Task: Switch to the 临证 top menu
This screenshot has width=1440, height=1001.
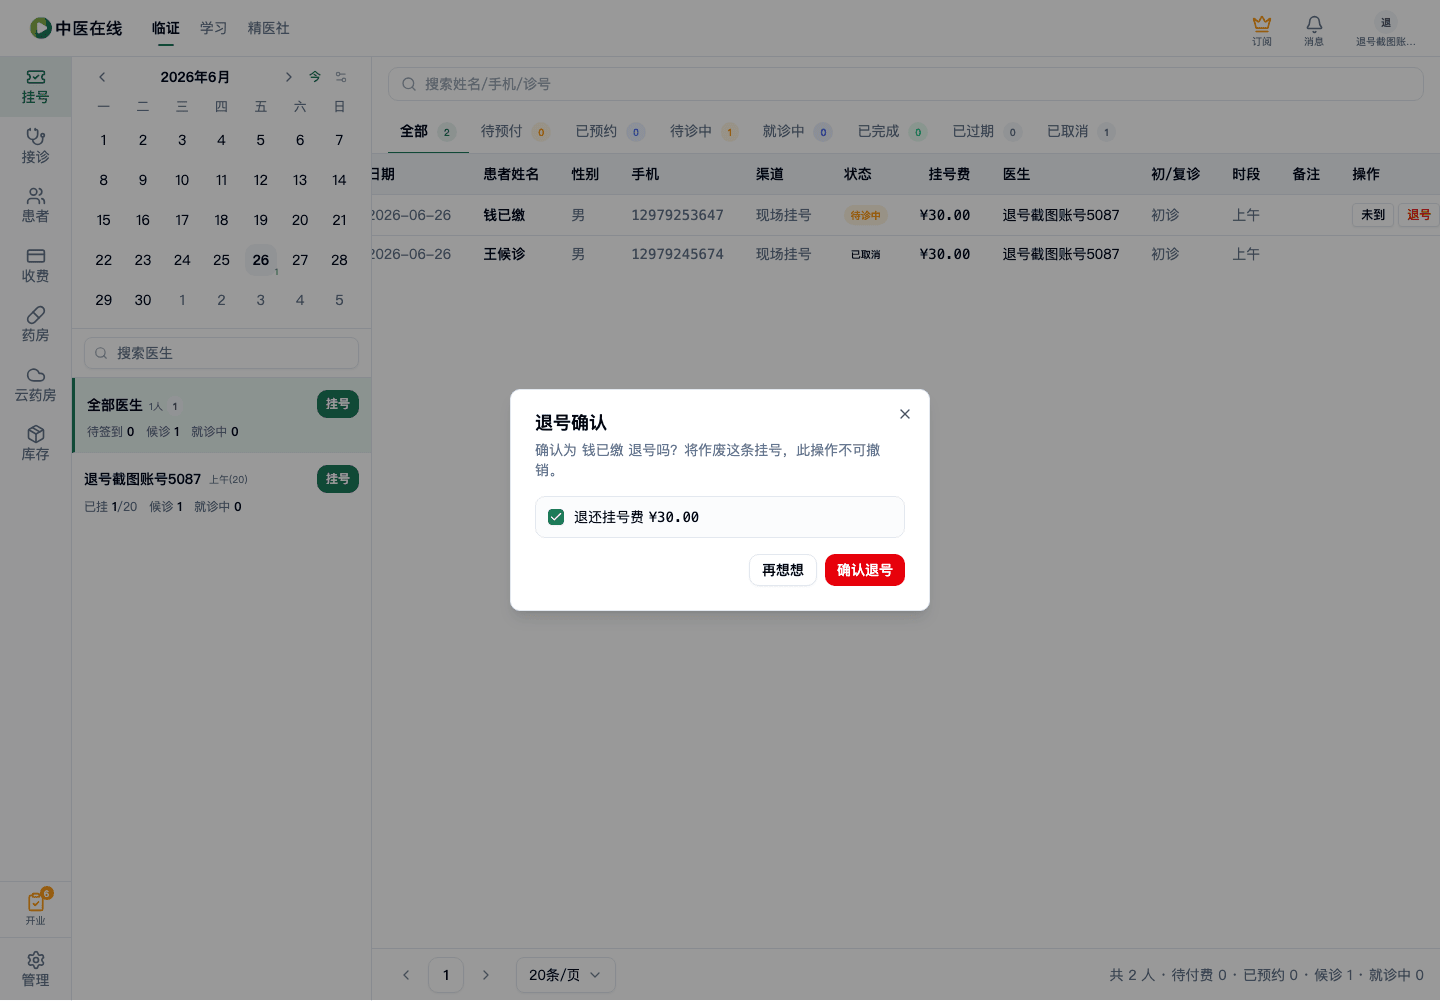Action: 166,28
